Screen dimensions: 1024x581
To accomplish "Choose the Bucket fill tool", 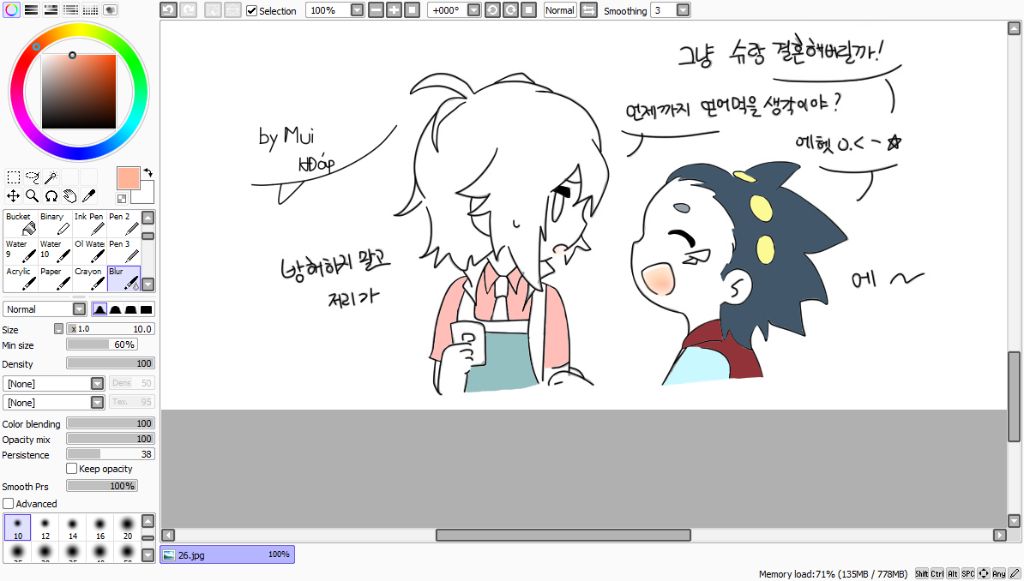I will [20, 223].
